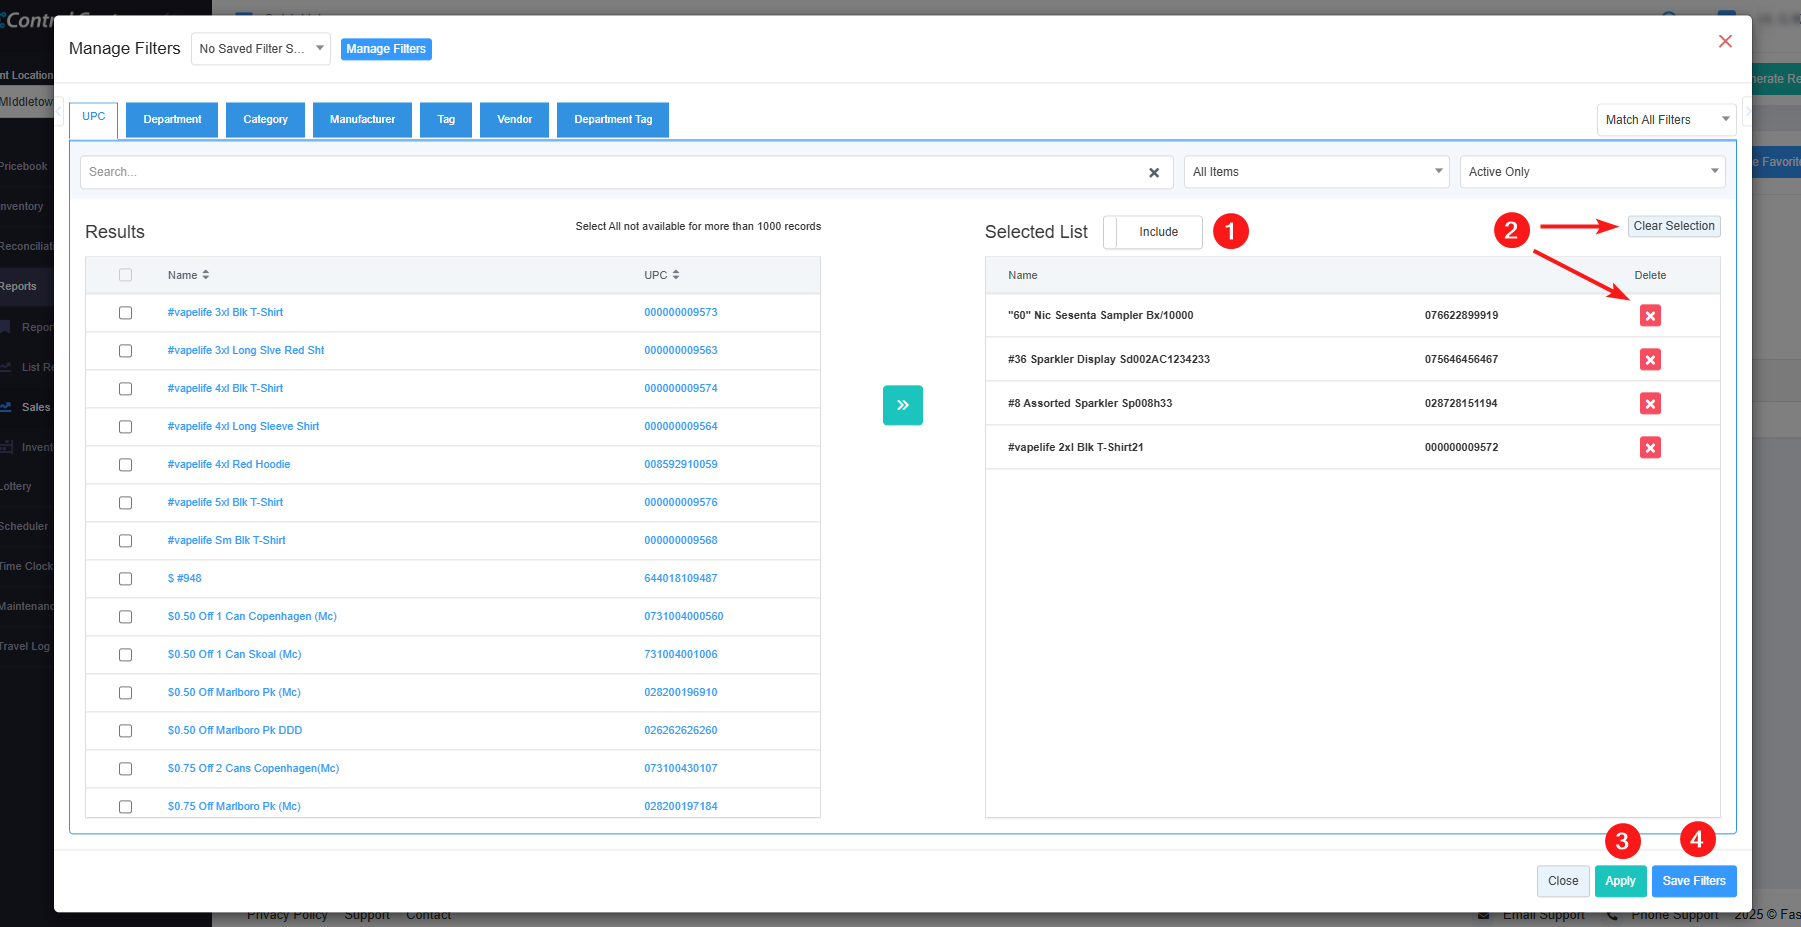Open the Manufacturer tab
1801x927 pixels.
tap(362, 120)
